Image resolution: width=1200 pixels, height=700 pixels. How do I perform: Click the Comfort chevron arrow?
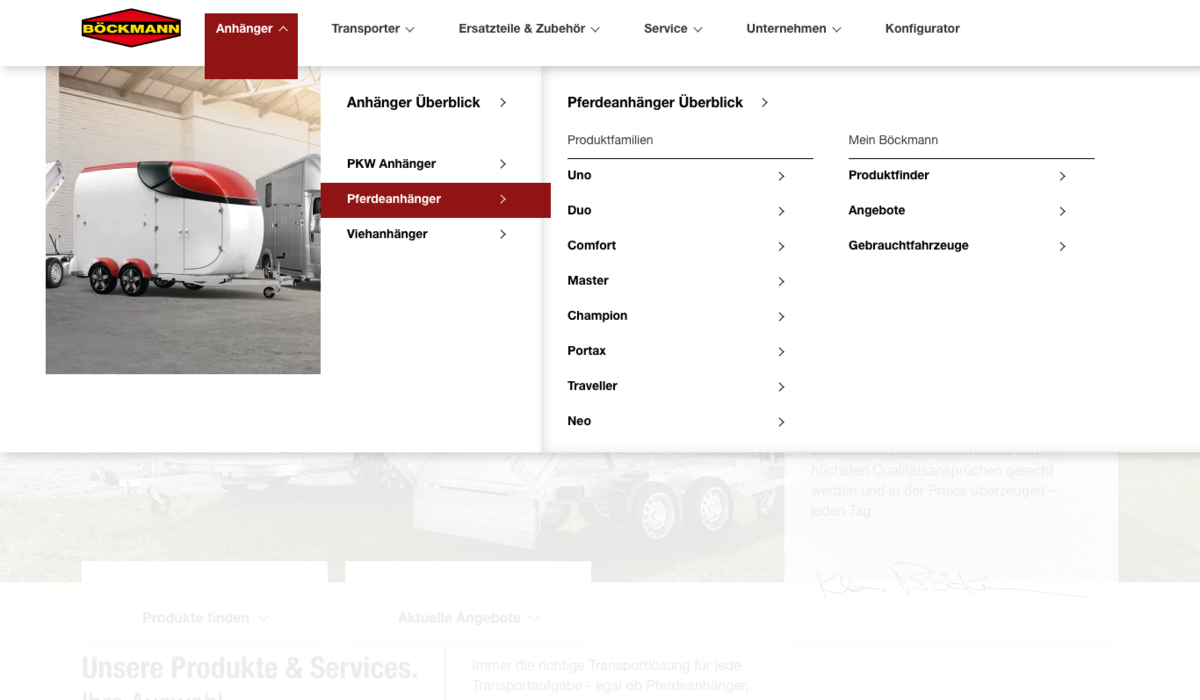(x=781, y=246)
